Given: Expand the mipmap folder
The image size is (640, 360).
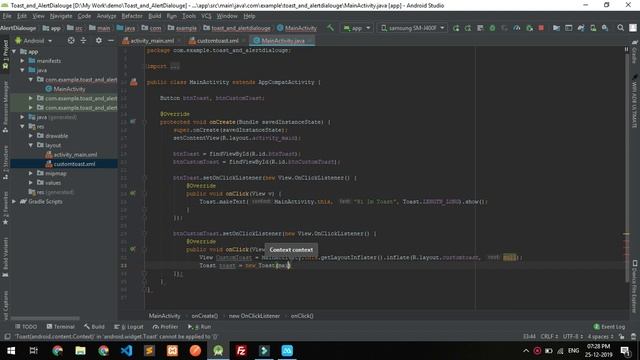Looking at the screenshot, I should [31, 173].
